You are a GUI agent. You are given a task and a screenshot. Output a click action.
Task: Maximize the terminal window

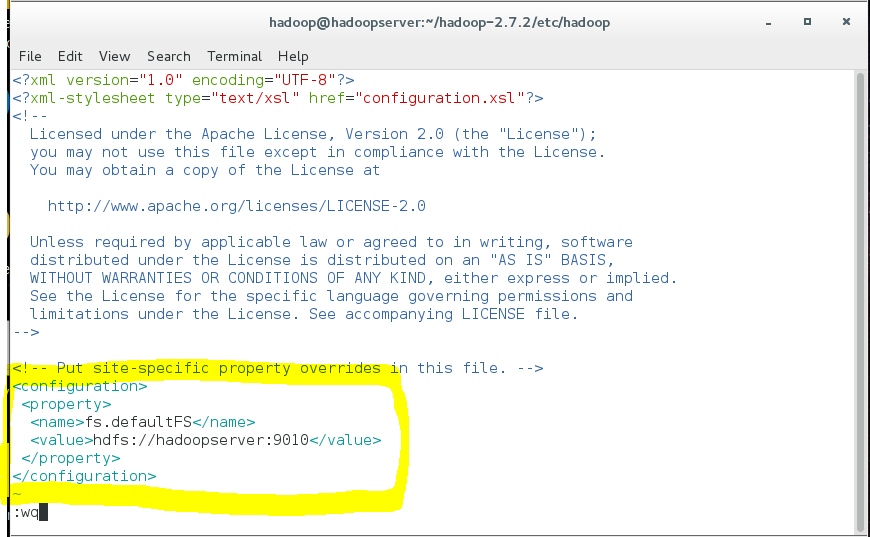tap(807, 22)
